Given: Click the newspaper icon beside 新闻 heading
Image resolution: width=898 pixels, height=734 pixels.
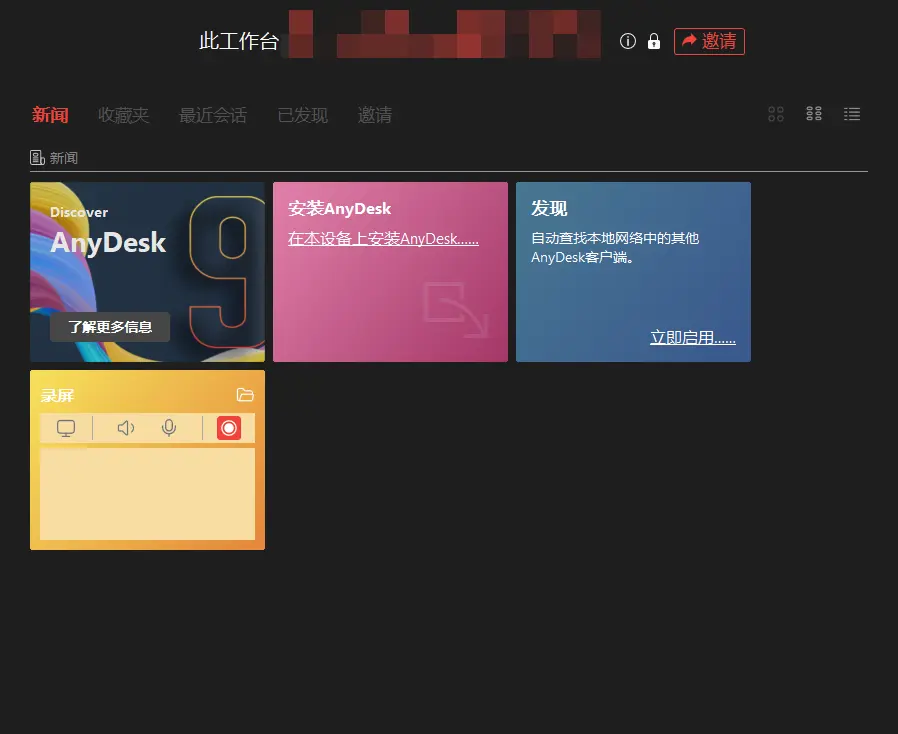Looking at the screenshot, I should (37, 157).
